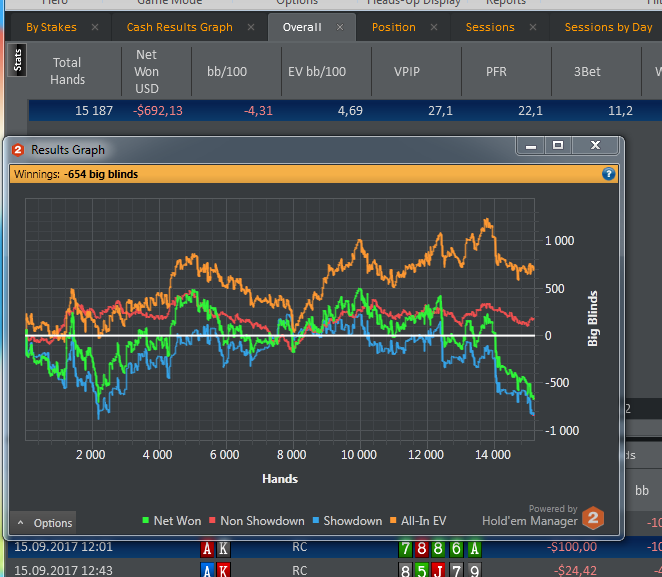Open the Position tab

coord(393,27)
